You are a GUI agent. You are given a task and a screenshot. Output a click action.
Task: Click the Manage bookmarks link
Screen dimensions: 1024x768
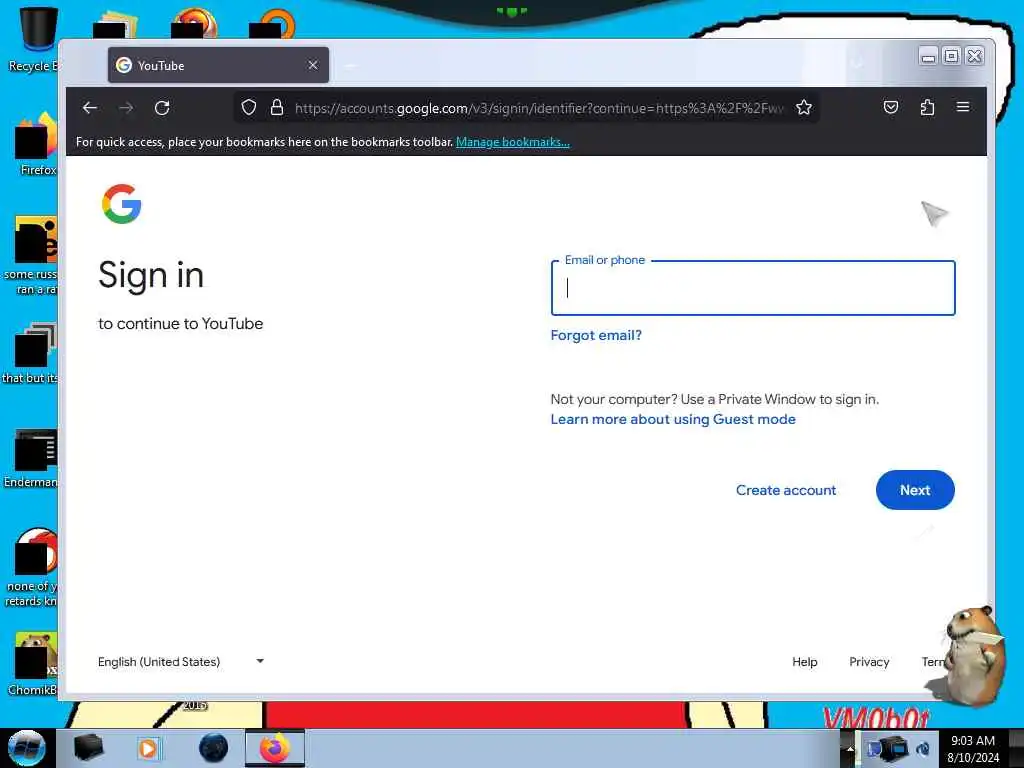pyautogui.click(x=513, y=142)
